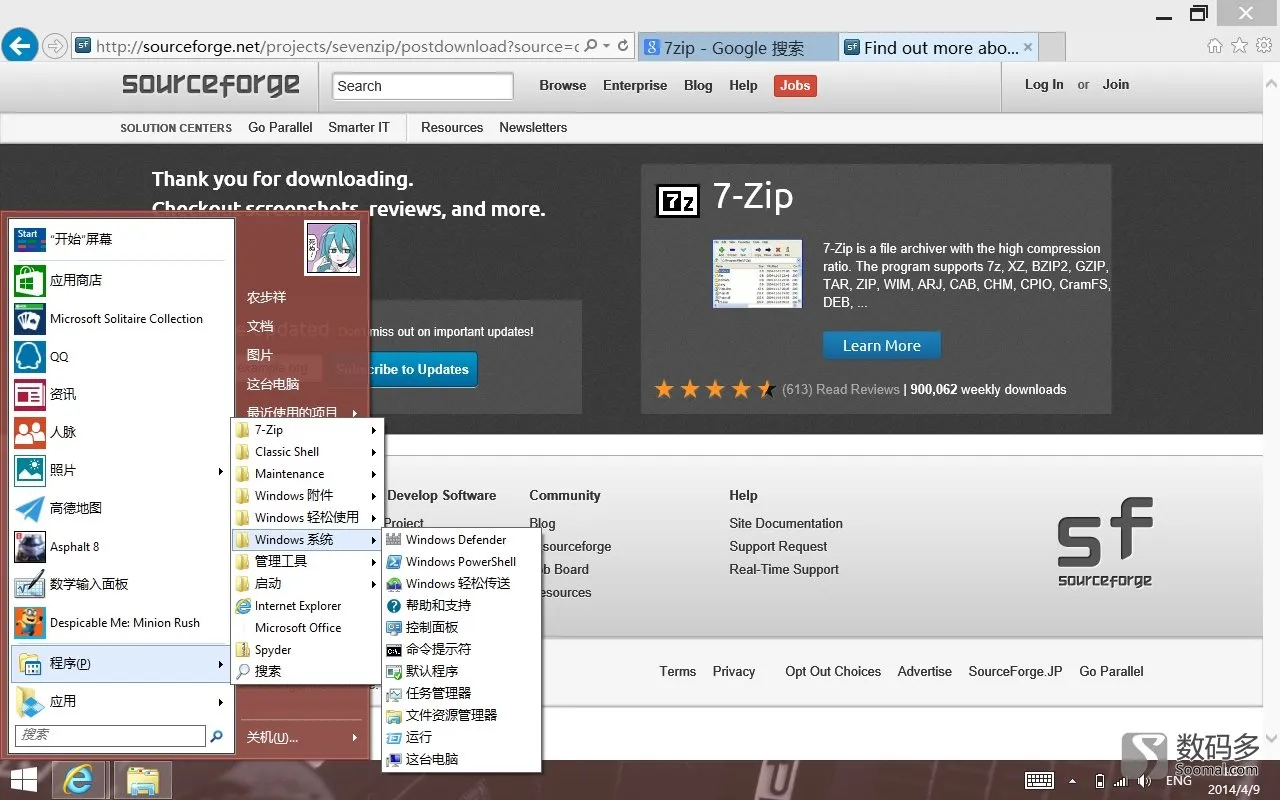This screenshot has width=1280, height=800.
Task: Click Internet Explorer taskbar icon
Action: [x=79, y=779]
